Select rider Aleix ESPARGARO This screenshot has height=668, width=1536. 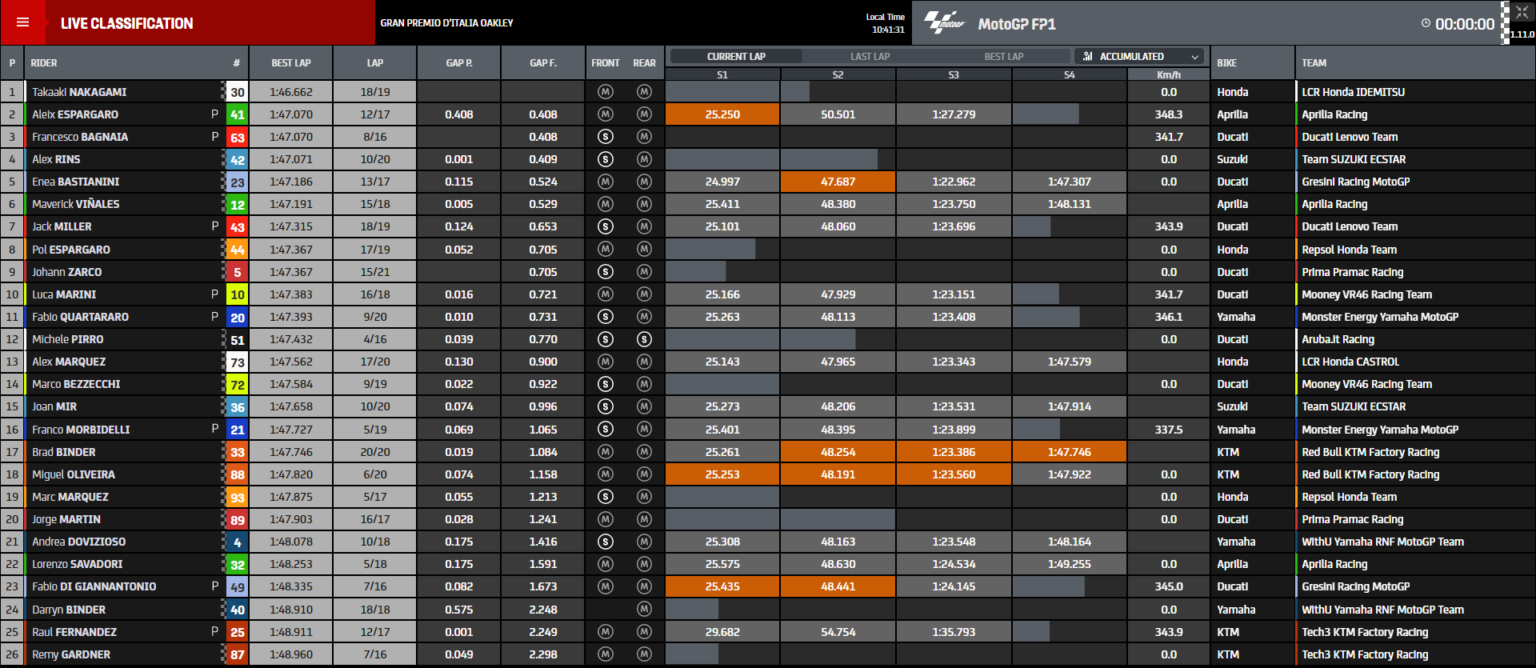coord(75,114)
